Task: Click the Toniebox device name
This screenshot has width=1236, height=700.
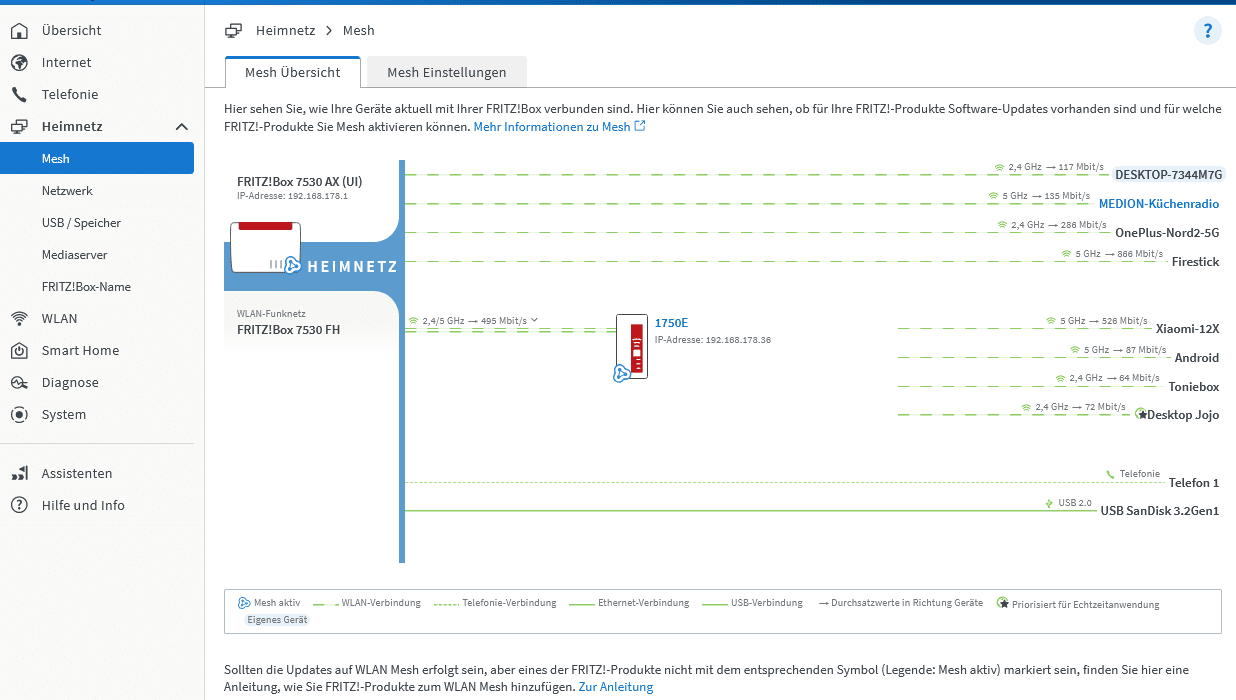Action: [x=1194, y=386]
